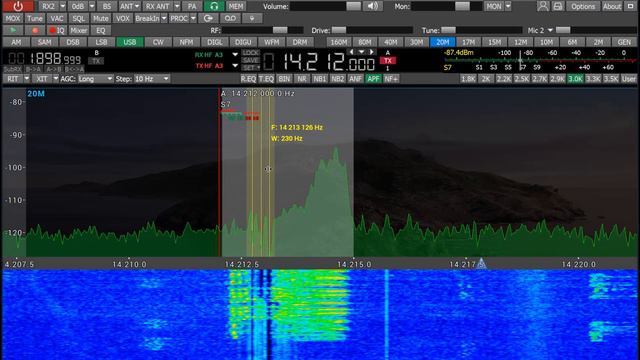Disable the APF filter button
The image size is (640, 360).
tap(373, 79)
